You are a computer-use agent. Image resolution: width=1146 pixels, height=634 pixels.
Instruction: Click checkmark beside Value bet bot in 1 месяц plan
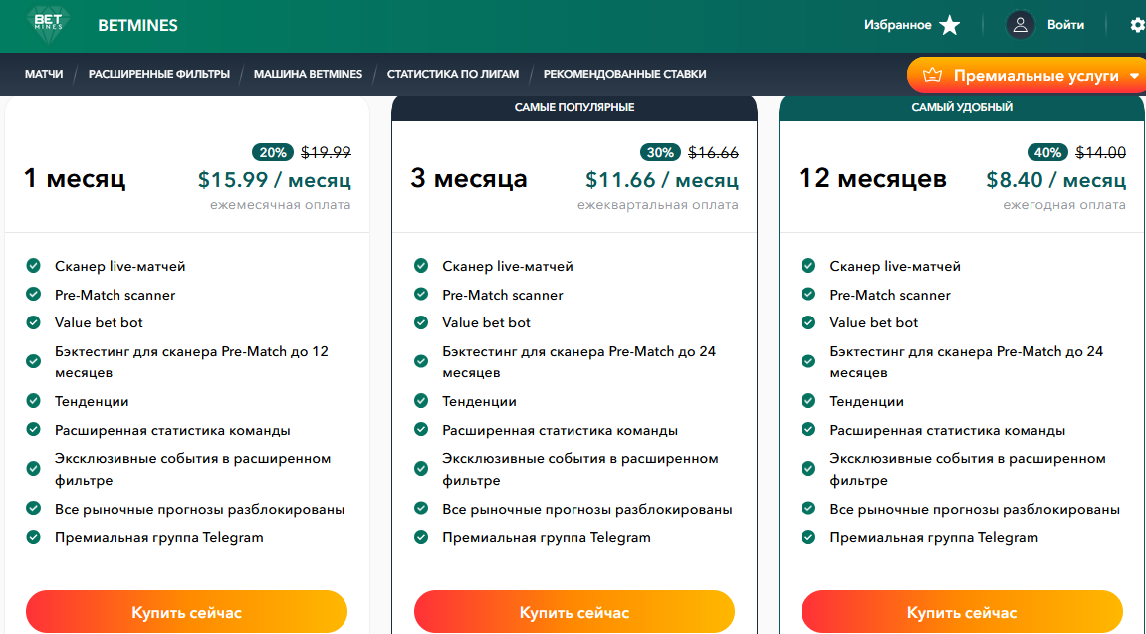[x=34, y=322]
